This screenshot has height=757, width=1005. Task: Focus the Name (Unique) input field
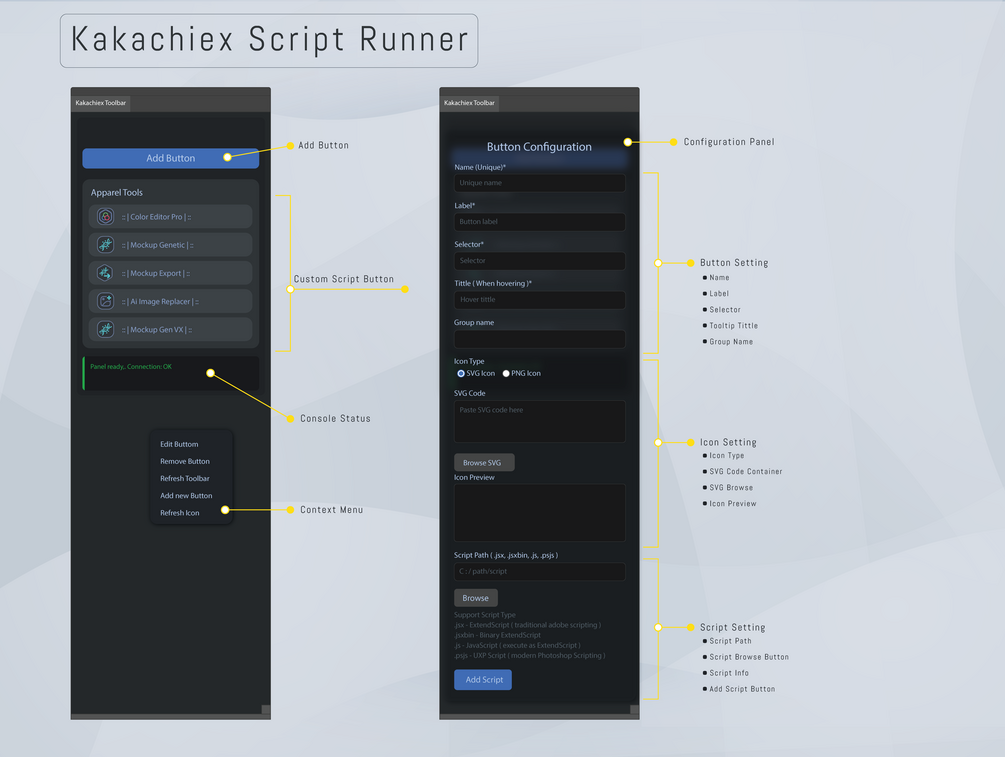(x=540, y=183)
